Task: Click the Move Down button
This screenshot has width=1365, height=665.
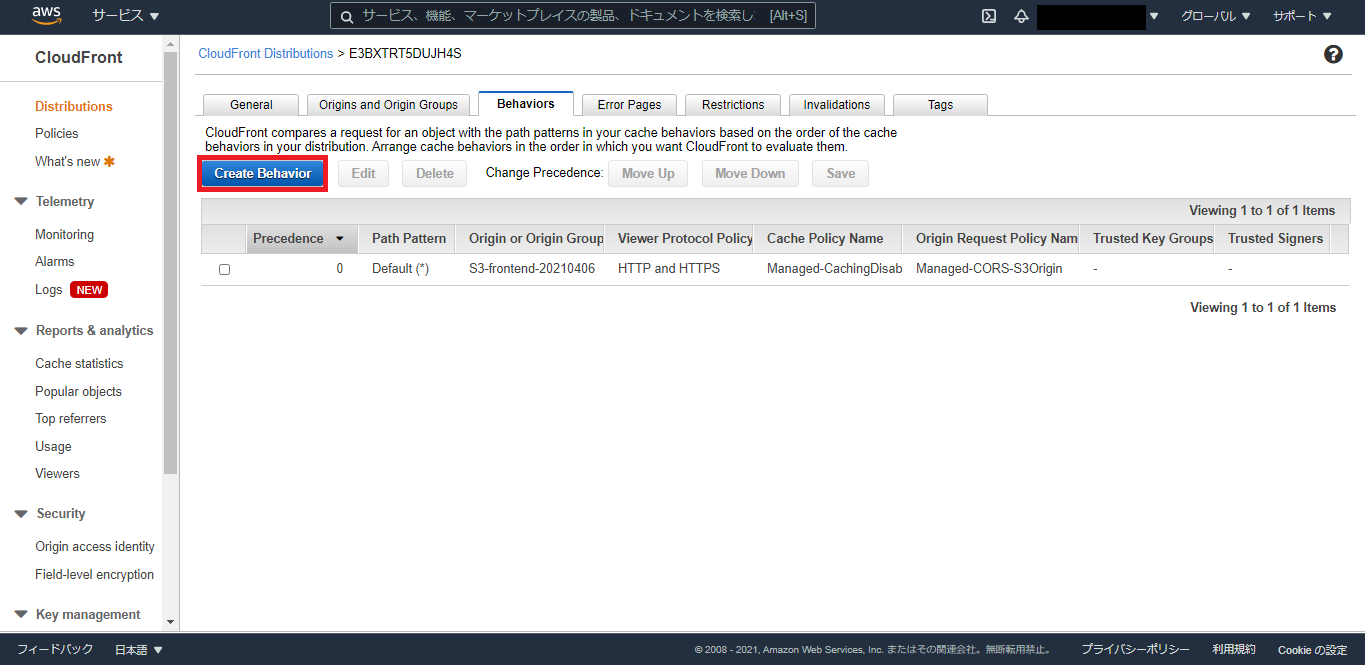Action: pos(750,173)
